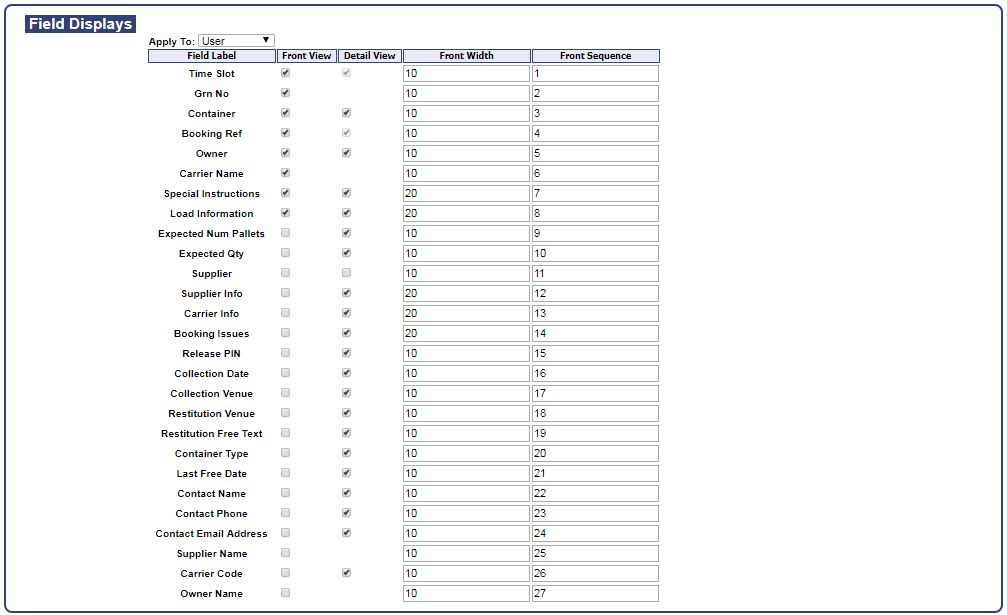Uncheck Front View for Time Slot
Viewport: 1007px width, 615px height.
(x=285, y=73)
